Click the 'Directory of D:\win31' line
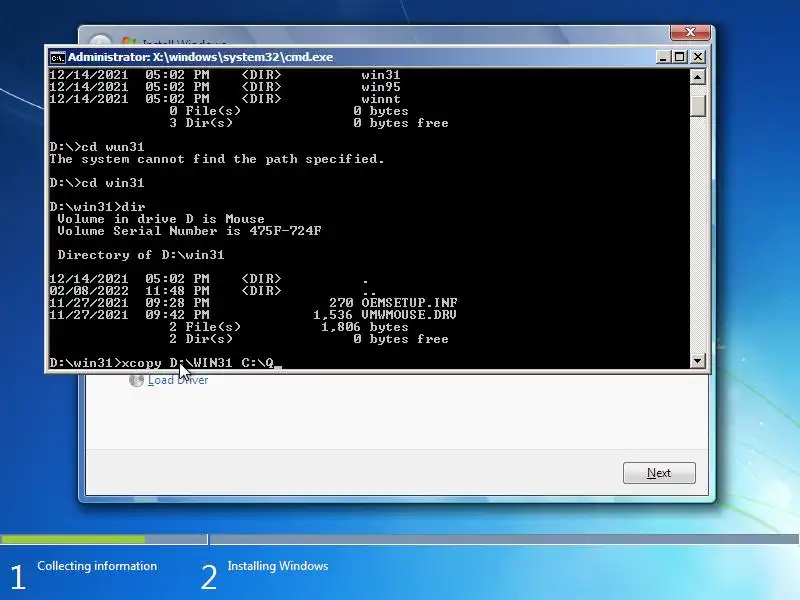 pyautogui.click(x=141, y=255)
